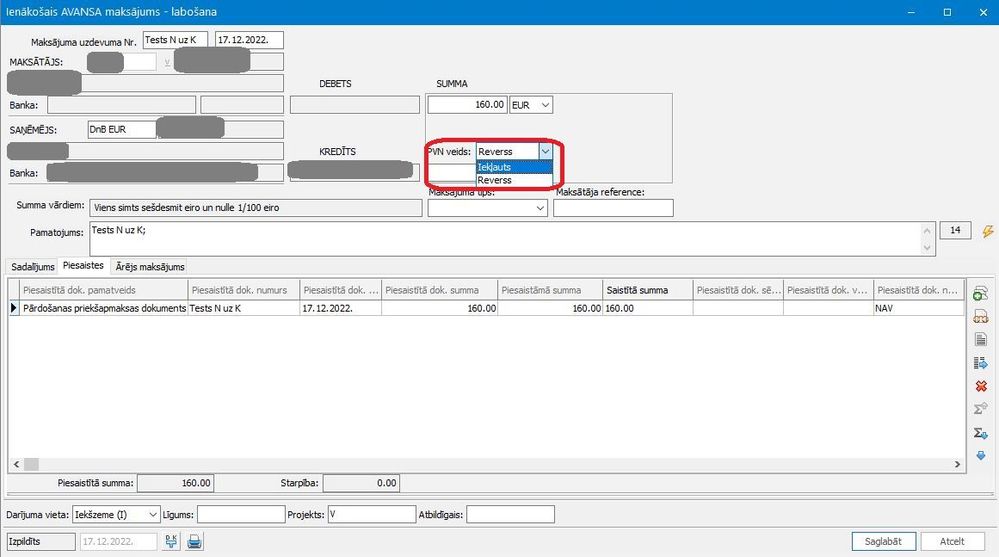Click the button labeled 14
Screen dimensions: 999x557
(x=955, y=230)
